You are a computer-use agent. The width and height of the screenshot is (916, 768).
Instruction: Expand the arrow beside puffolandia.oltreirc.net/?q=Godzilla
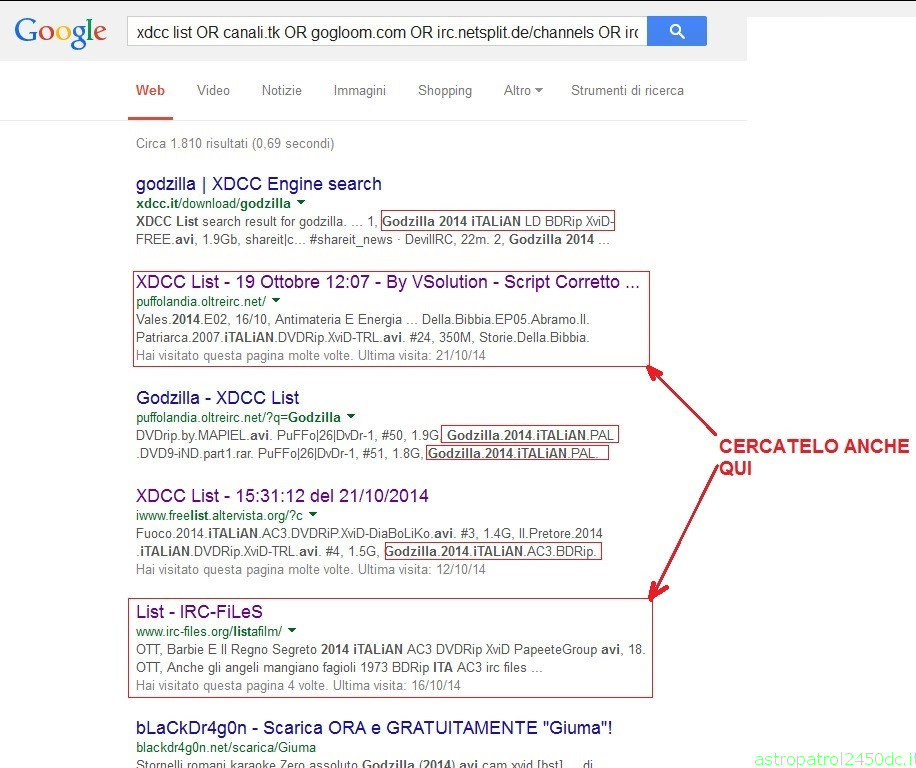[x=351, y=416]
